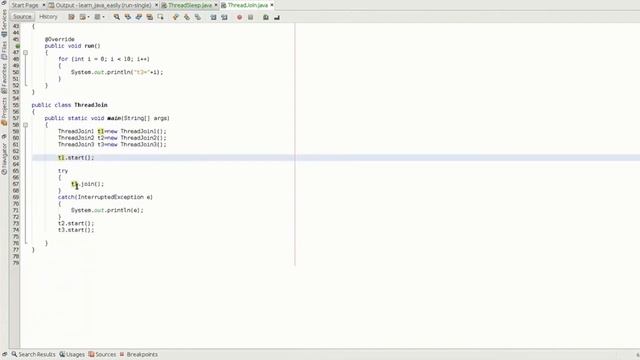The height and width of the screenshot is (360, 640).
Task: Collapse the run() method fold at line 47
Action: pos(25,53)
